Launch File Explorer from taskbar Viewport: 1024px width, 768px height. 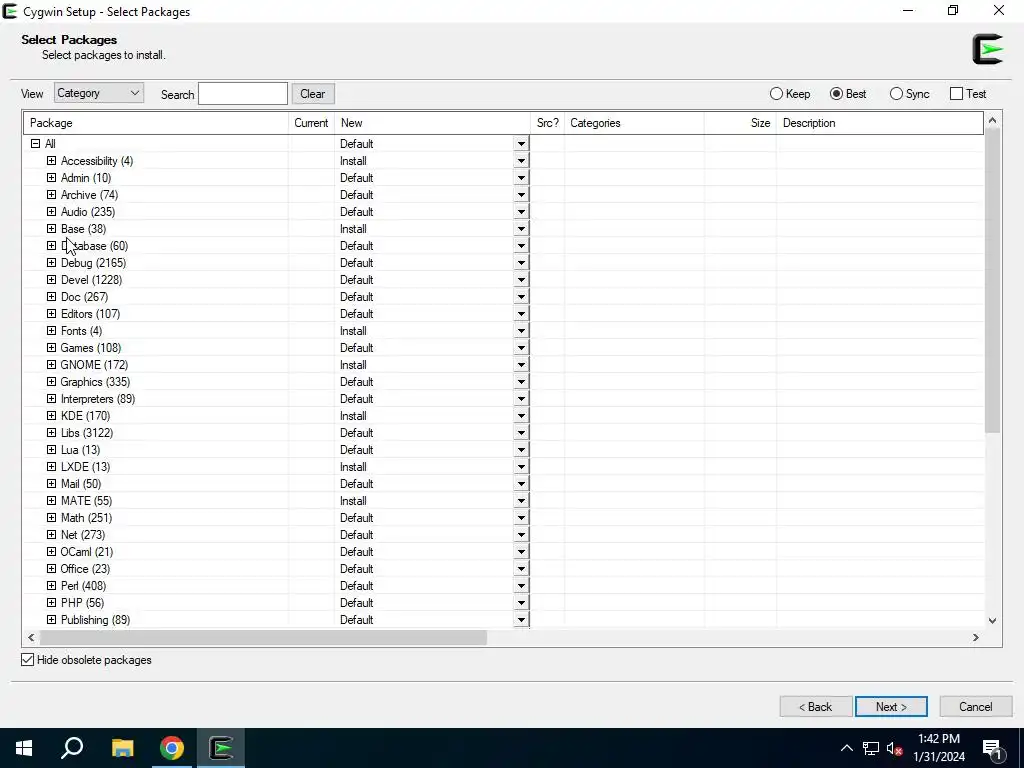pos(122,748)
